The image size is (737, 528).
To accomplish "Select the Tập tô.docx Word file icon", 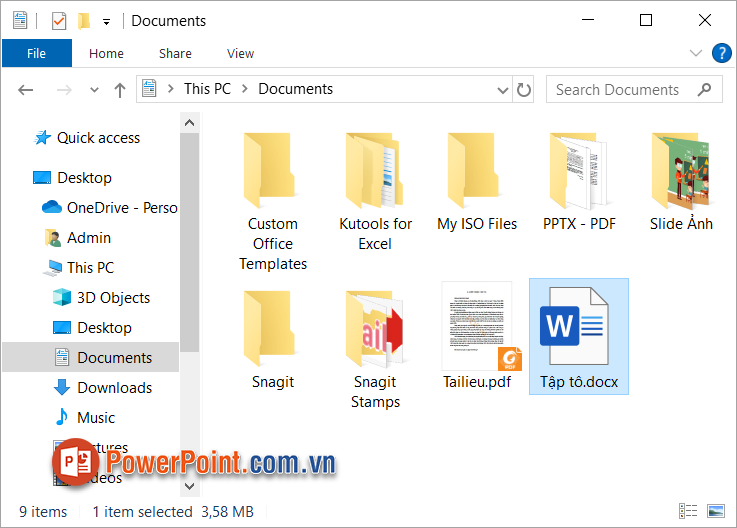I will pos(574,326).
